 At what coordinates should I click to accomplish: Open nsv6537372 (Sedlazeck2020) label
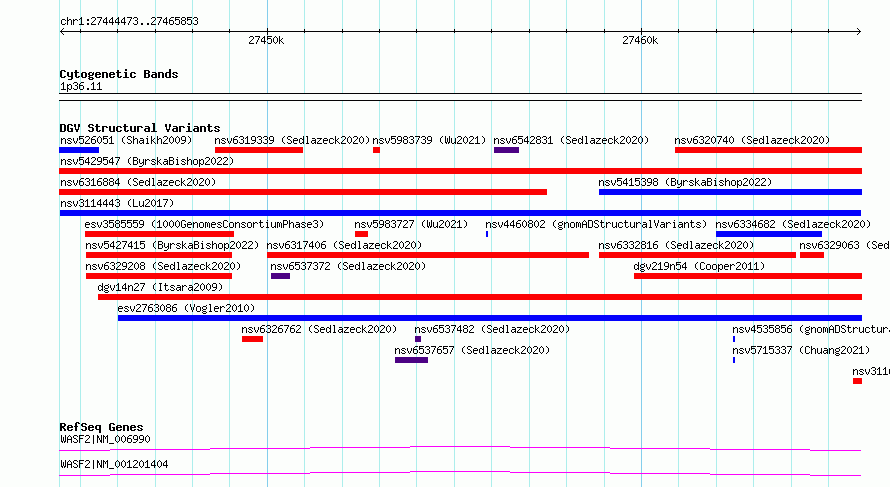tap(348, 266)
